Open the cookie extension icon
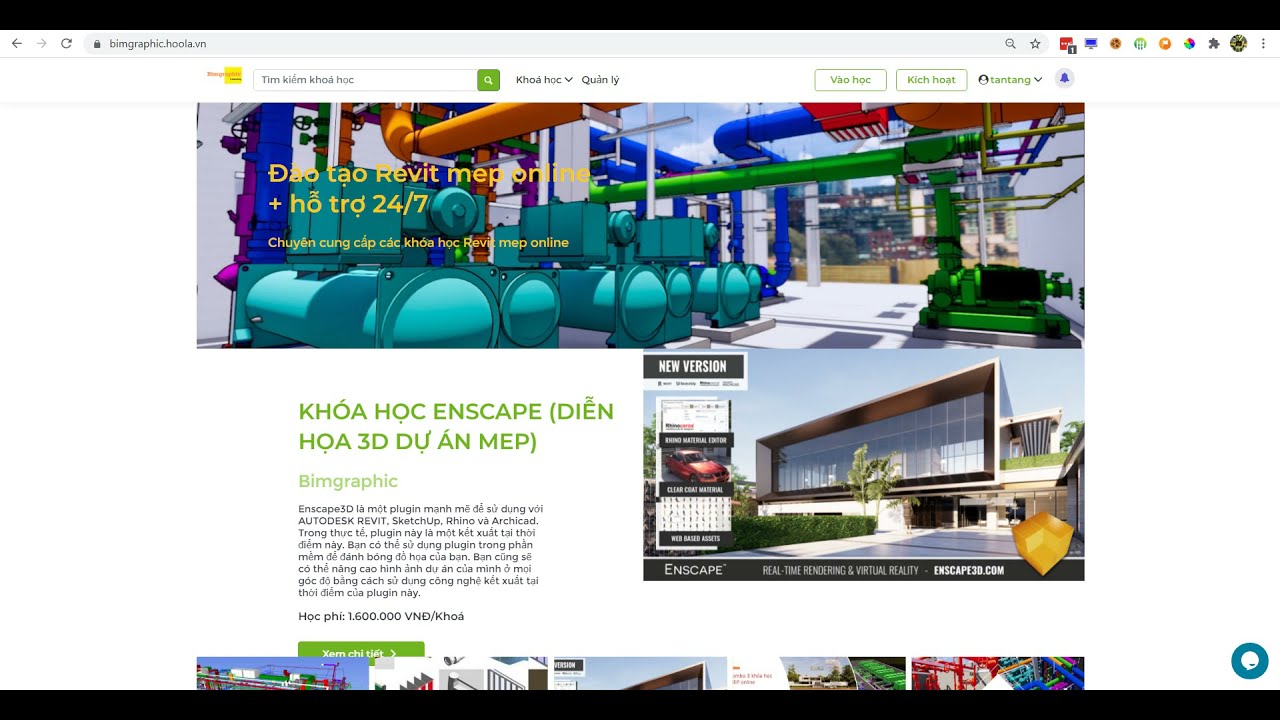This screenshot has width=1280, height=720. pyautogui.click(x=1115, y=44)
